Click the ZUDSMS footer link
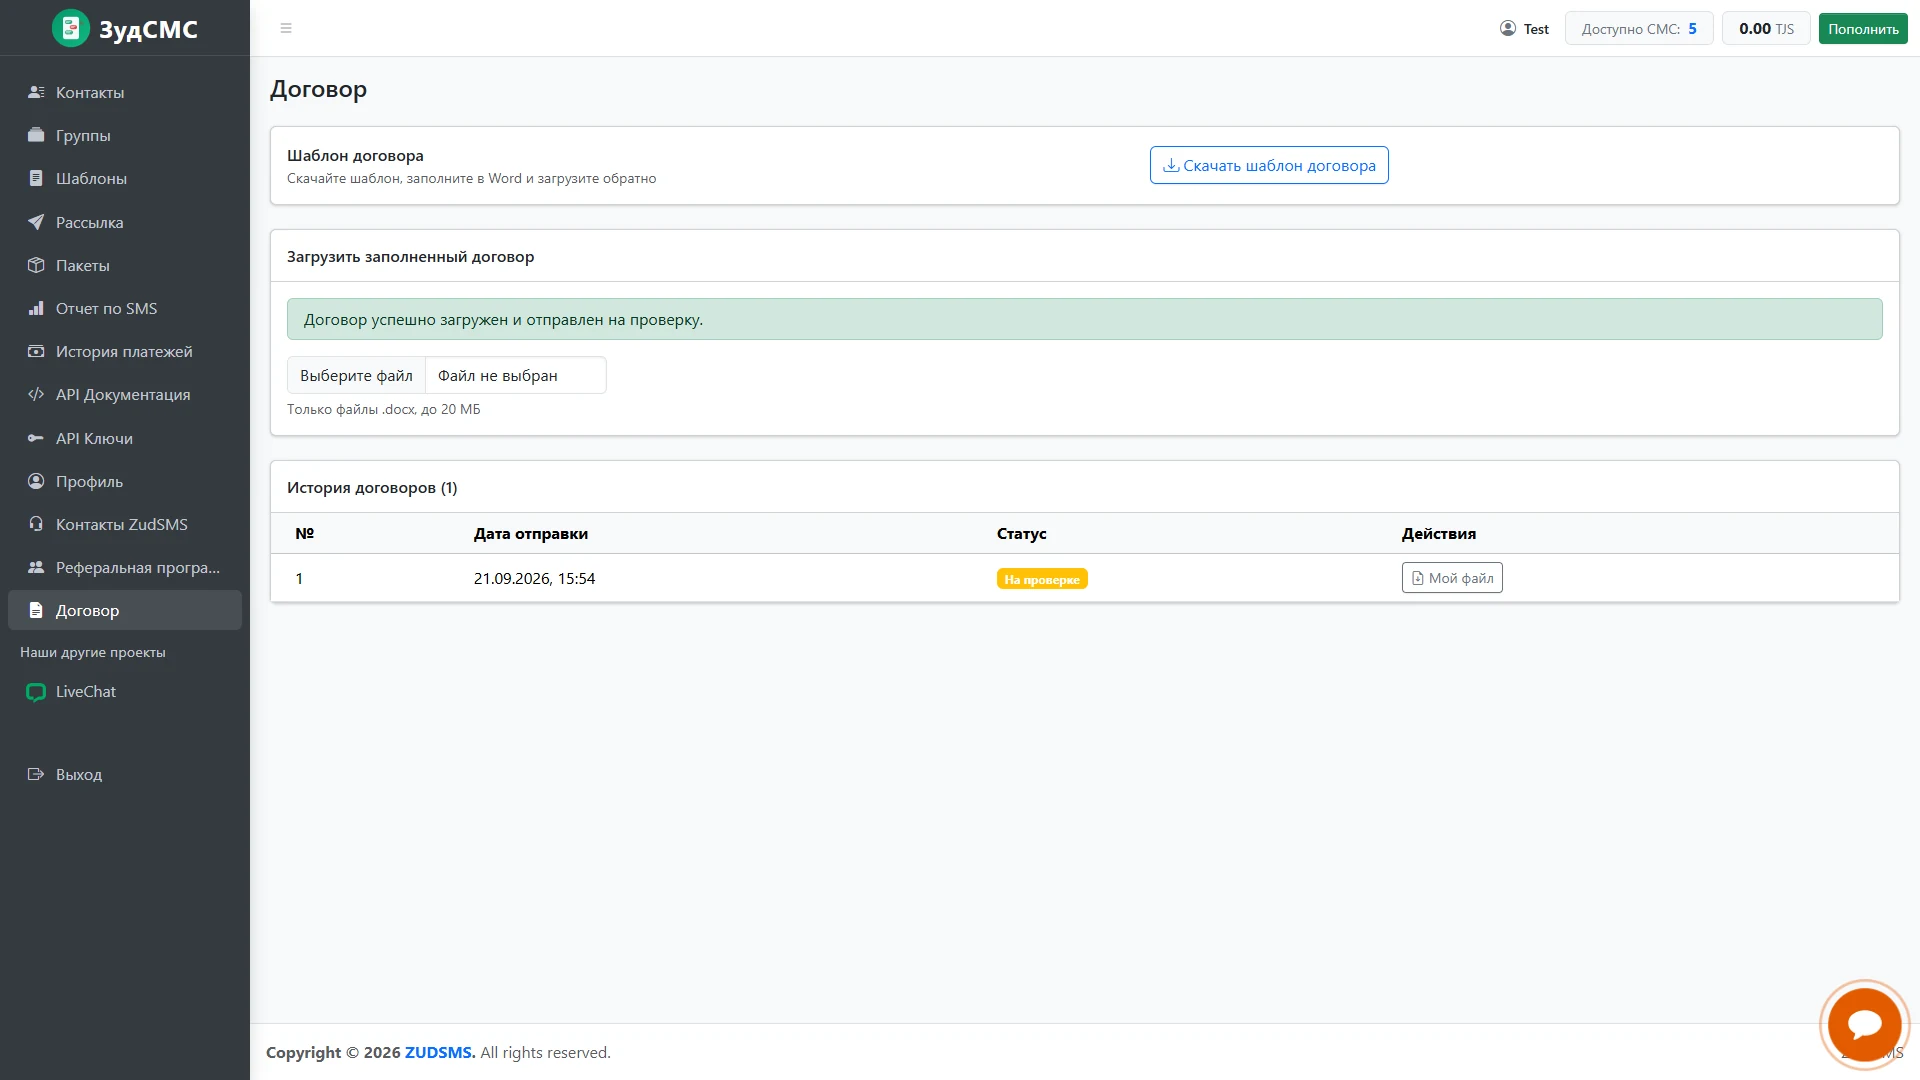 tap(440, 1052)
